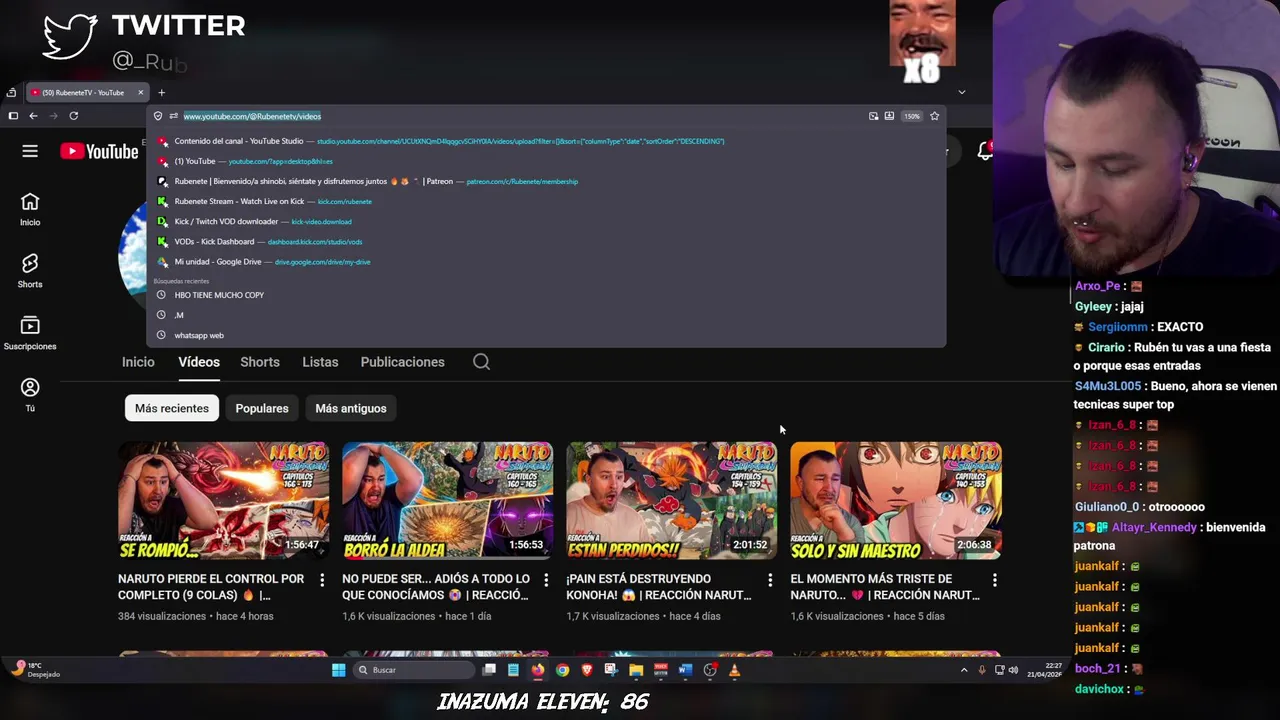Toggle the browser sidebar panel icon
Screen dimensions: 1280x720
[x=13, y=116]
